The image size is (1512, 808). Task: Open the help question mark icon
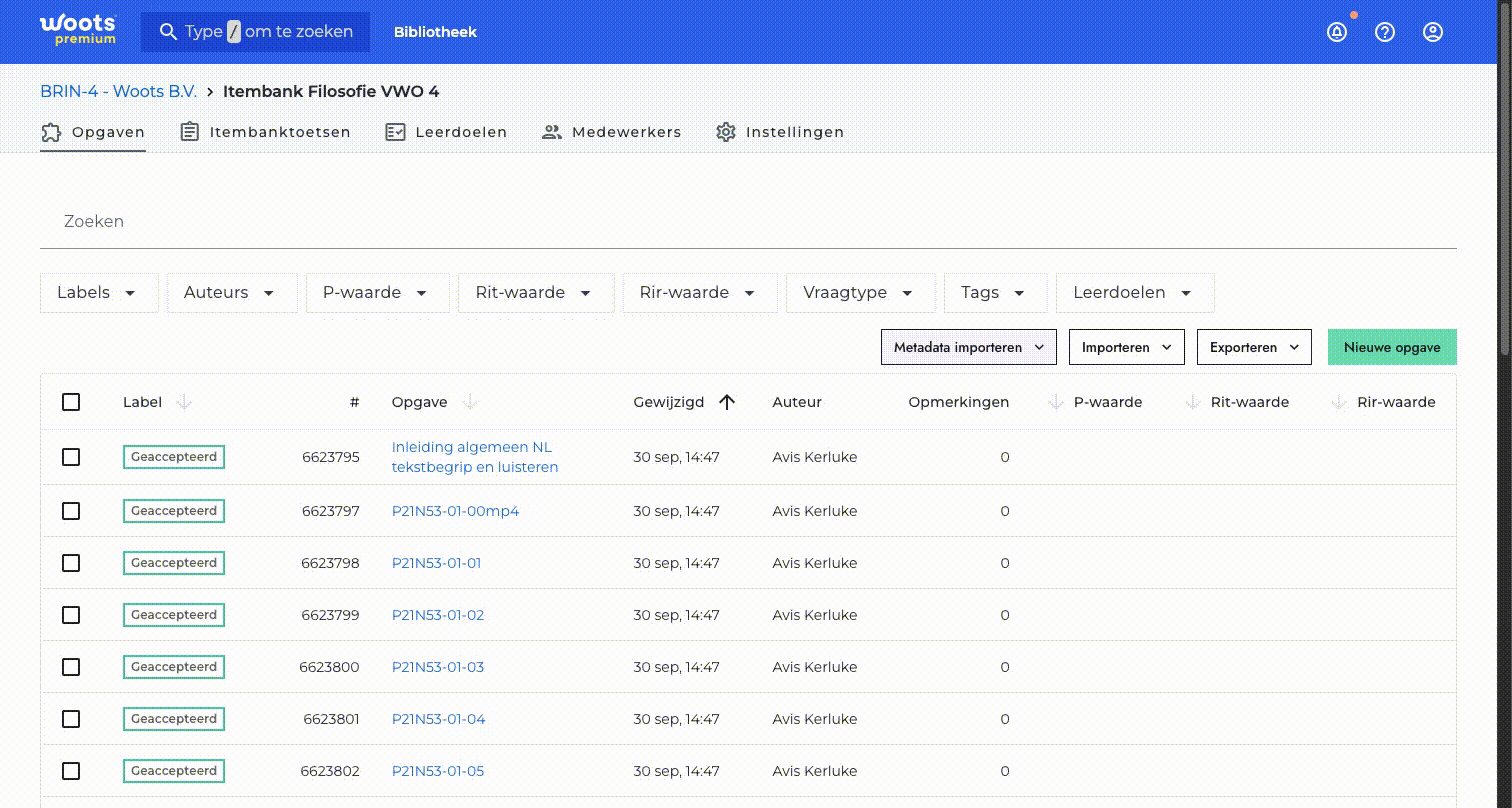coord(1385,32)
